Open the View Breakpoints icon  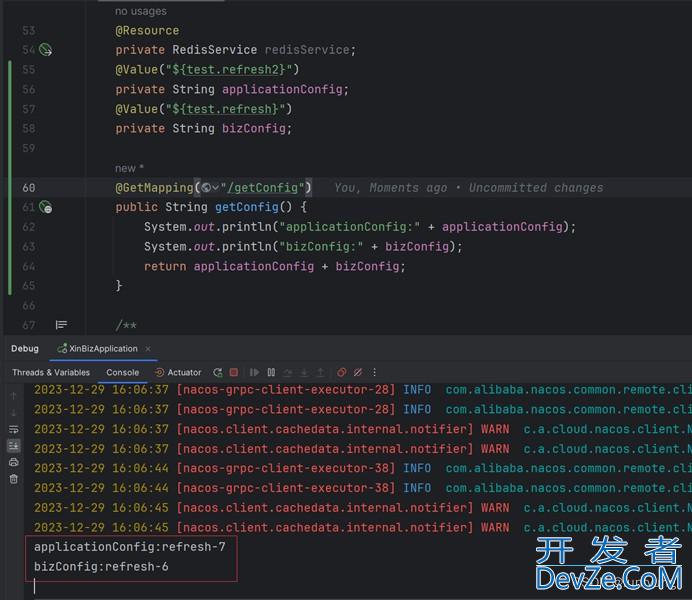342,372
